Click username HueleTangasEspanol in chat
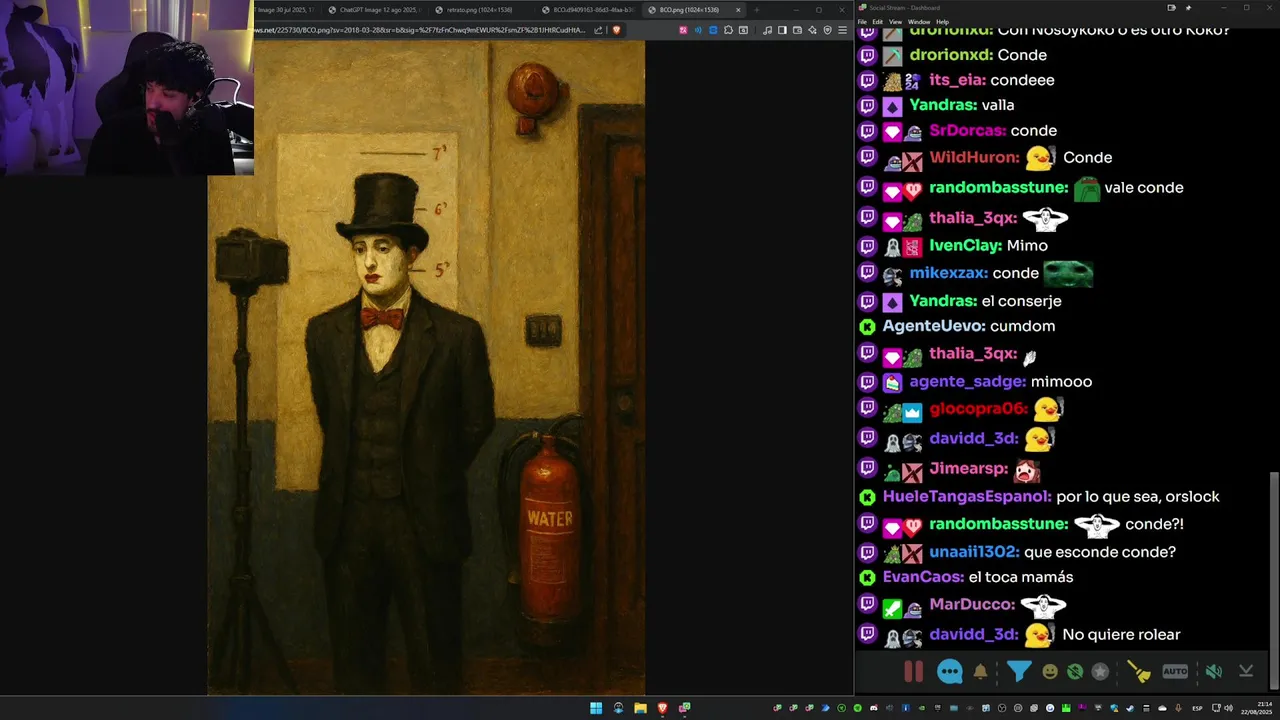This screenshot has height=720, width=1280. pyautogui.click(x=966, y=496)
